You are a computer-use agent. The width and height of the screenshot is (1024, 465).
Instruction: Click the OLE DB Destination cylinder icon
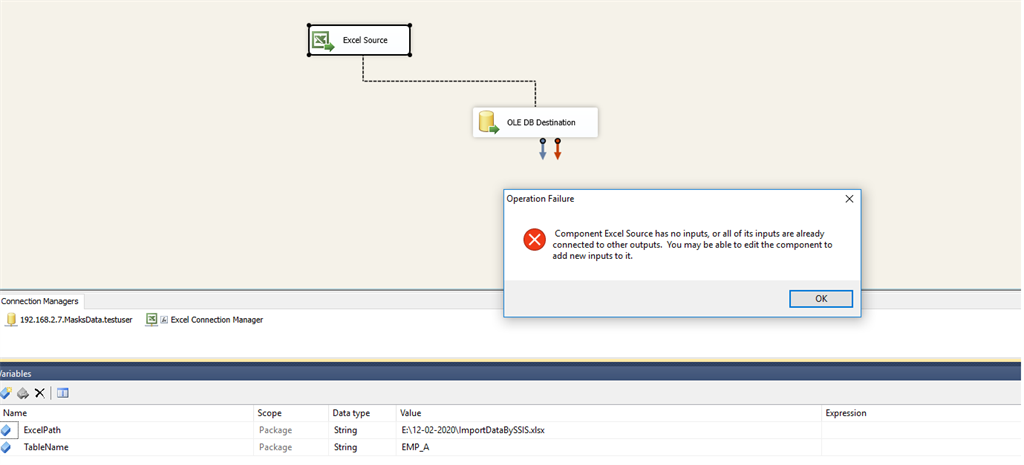[487, 122]
